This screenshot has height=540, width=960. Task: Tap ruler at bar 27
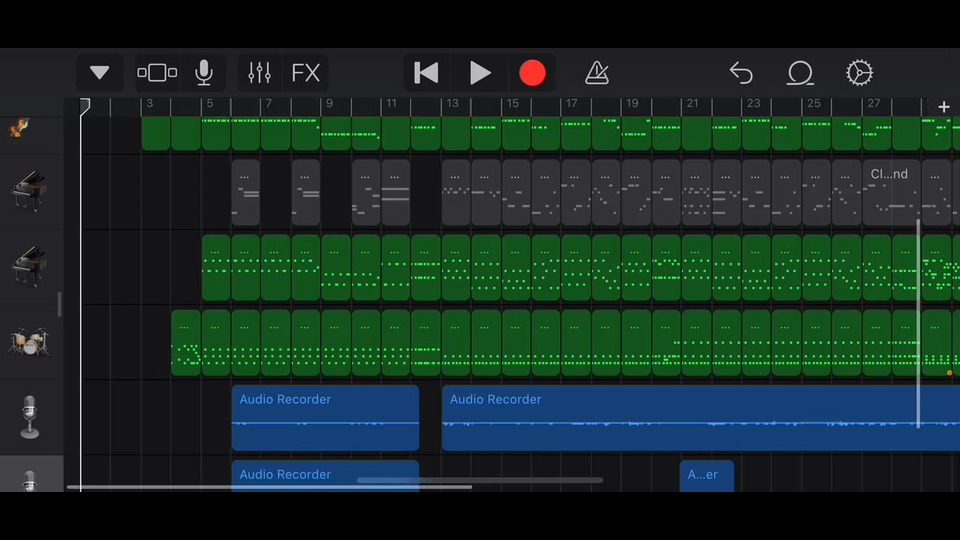pos(874,104)
